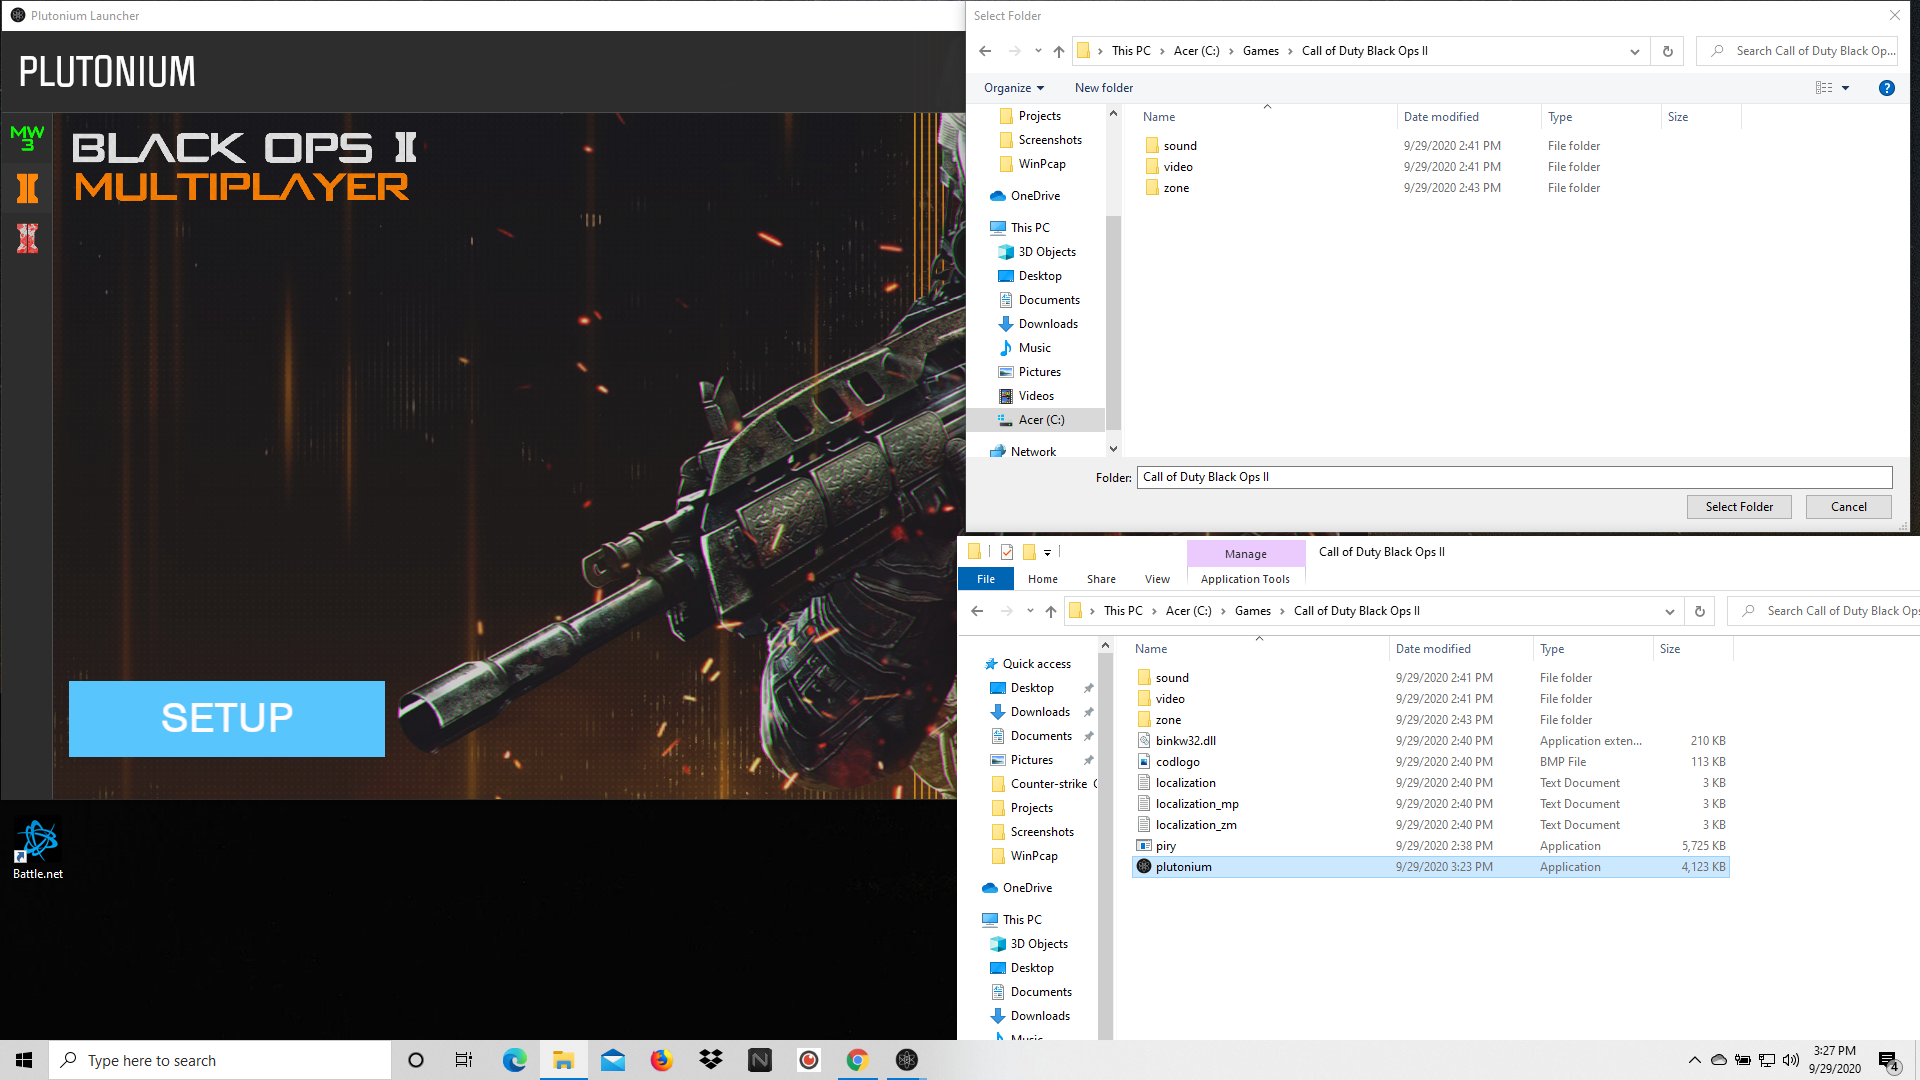Expand the This PC tree item
1920x1080 pixels.
tap(985, 227)
